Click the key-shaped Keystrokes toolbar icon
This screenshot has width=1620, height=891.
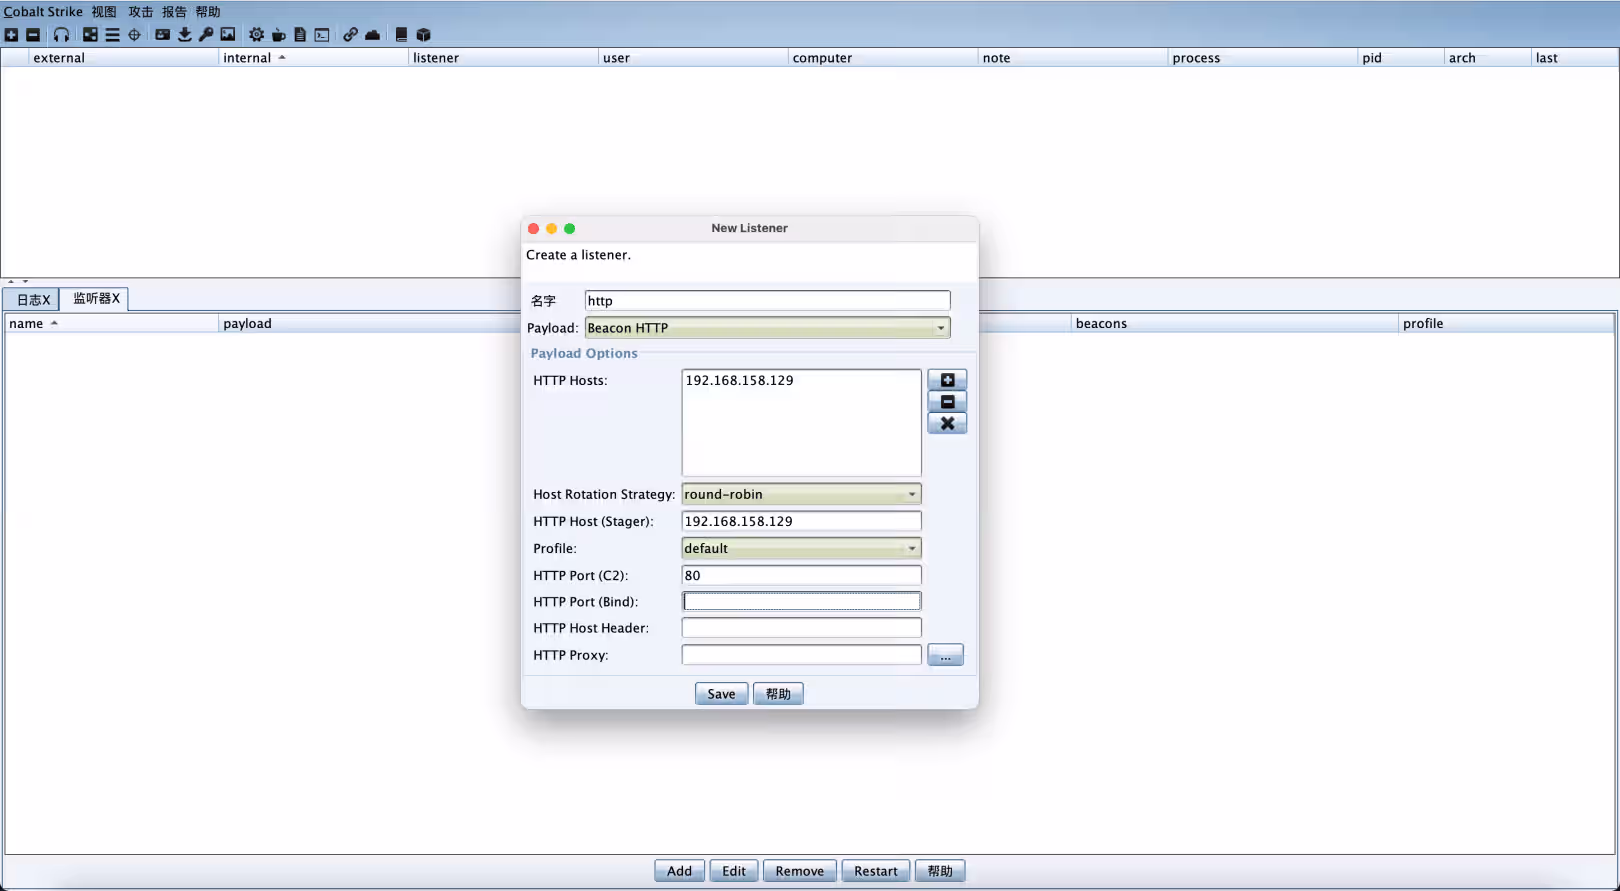click(206, 35)
